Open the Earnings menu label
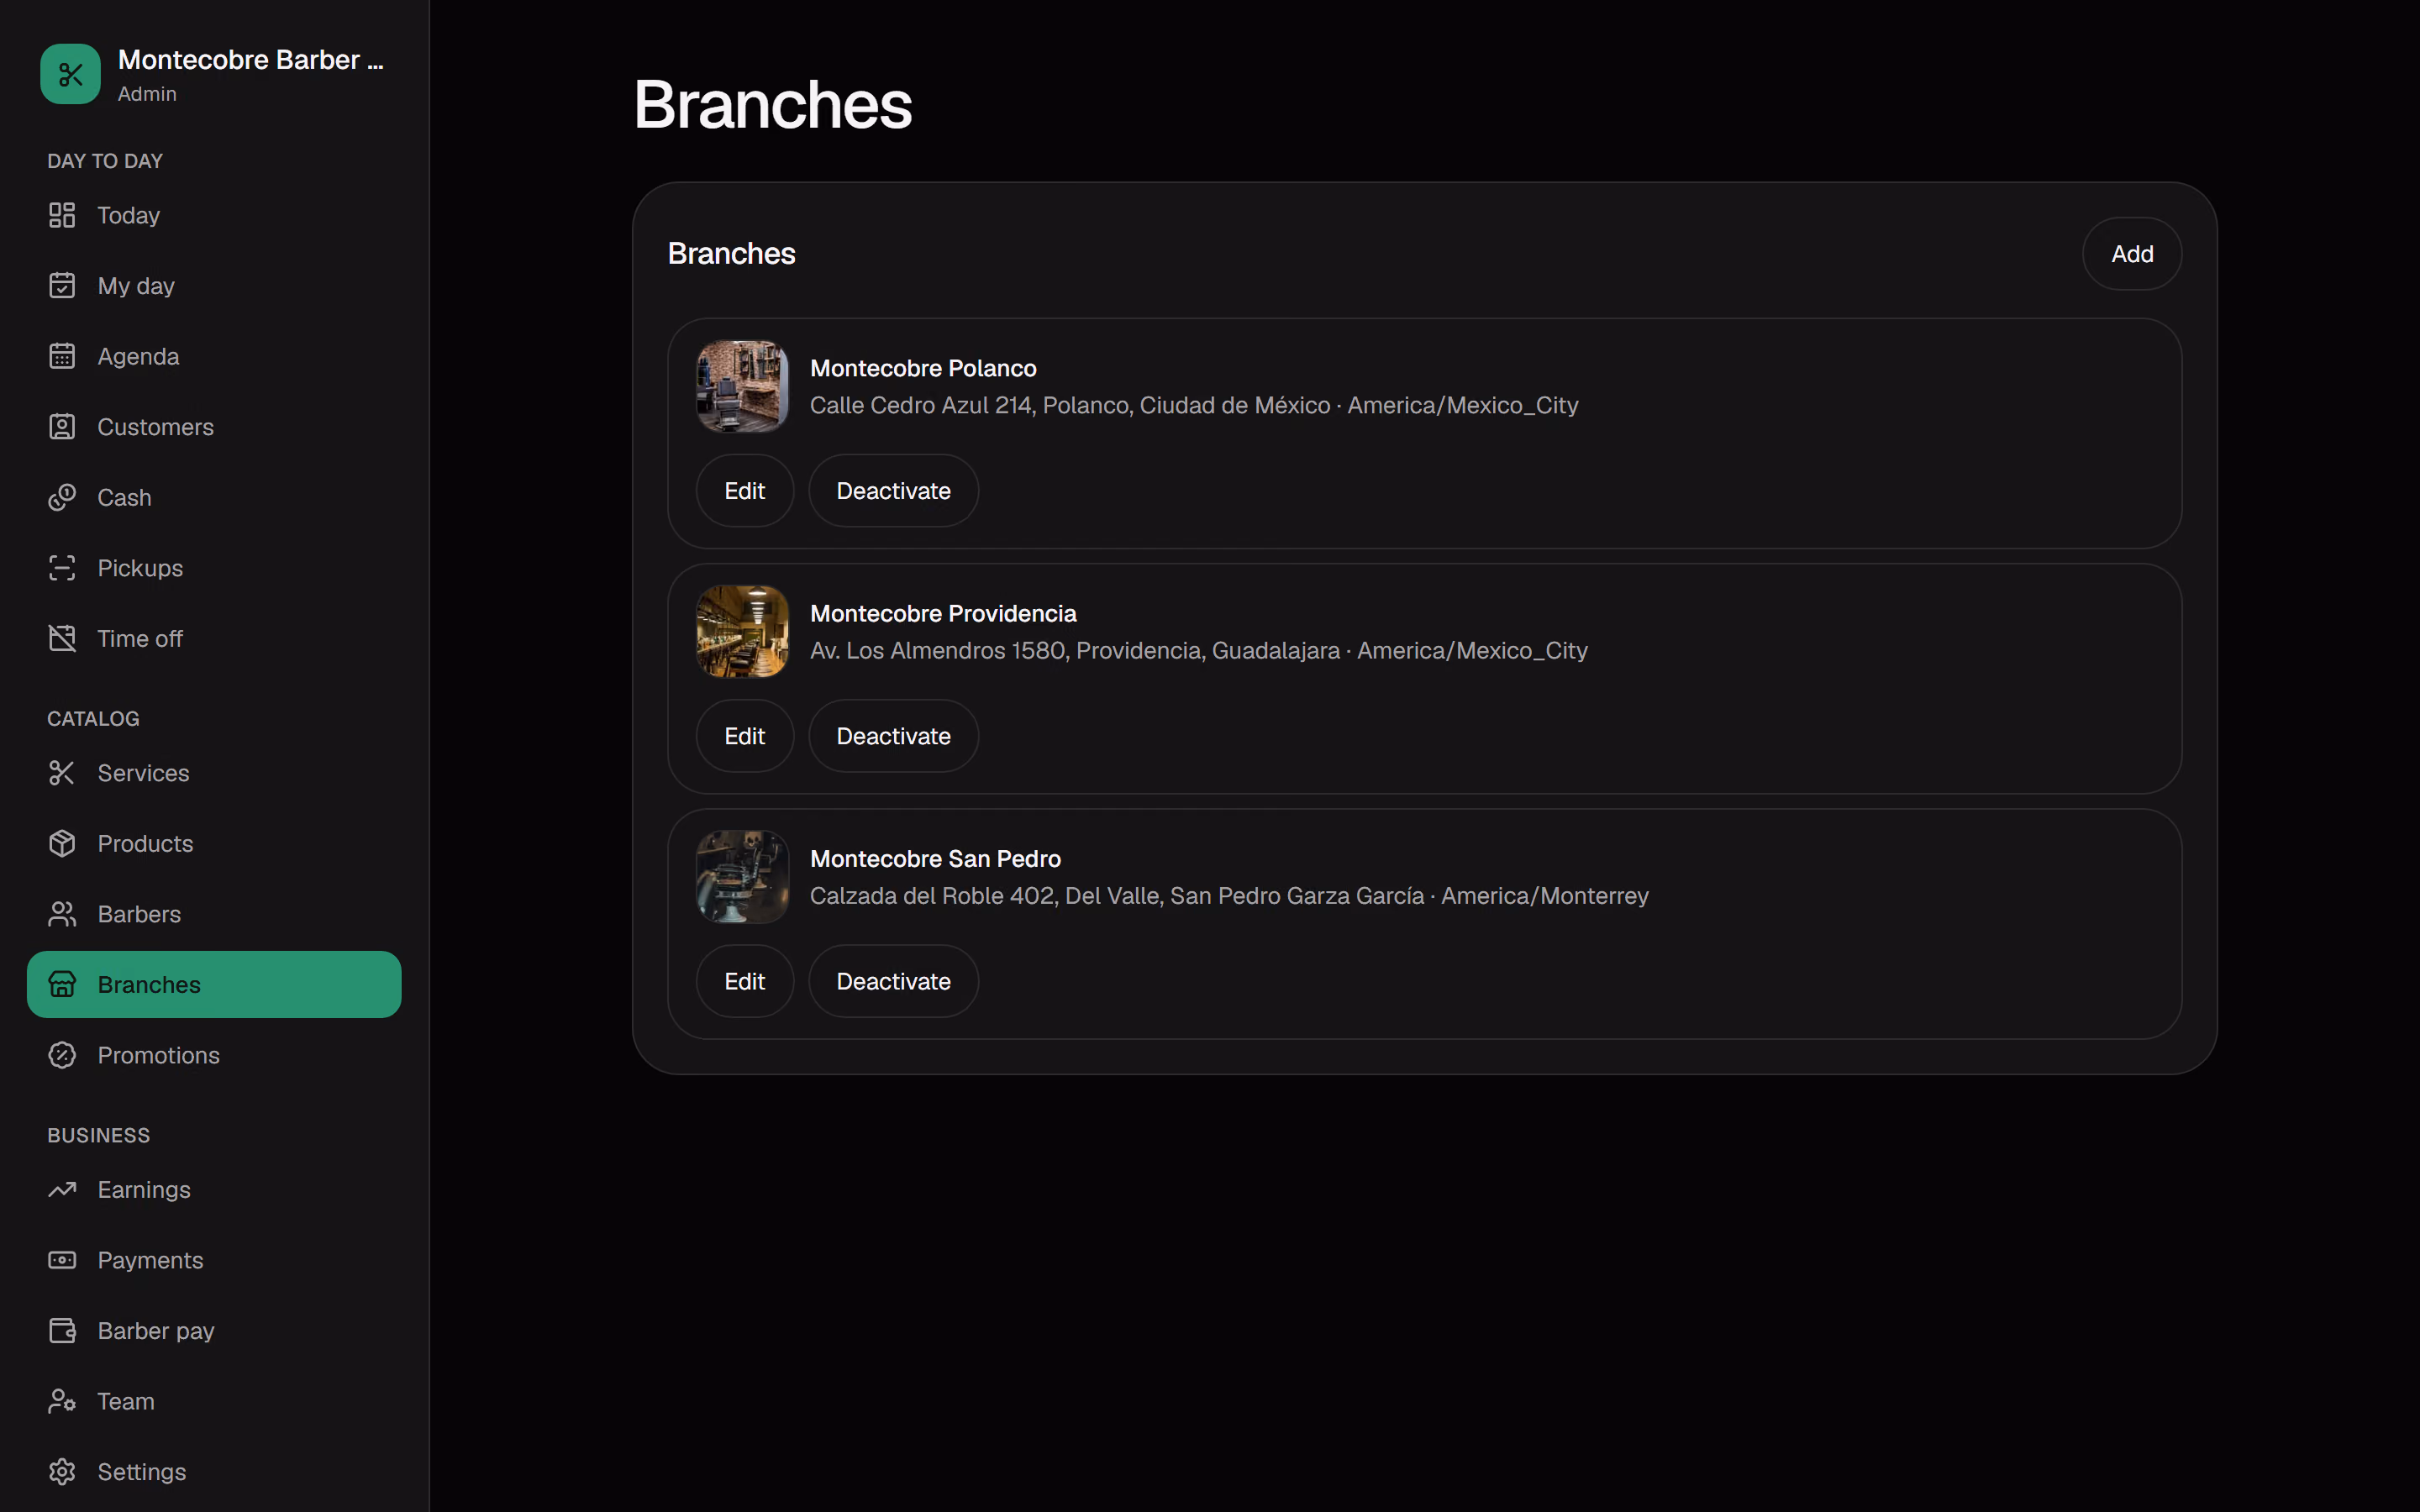The image size is (2420, 1512). pyautogui.click(x=144, y=1190)
